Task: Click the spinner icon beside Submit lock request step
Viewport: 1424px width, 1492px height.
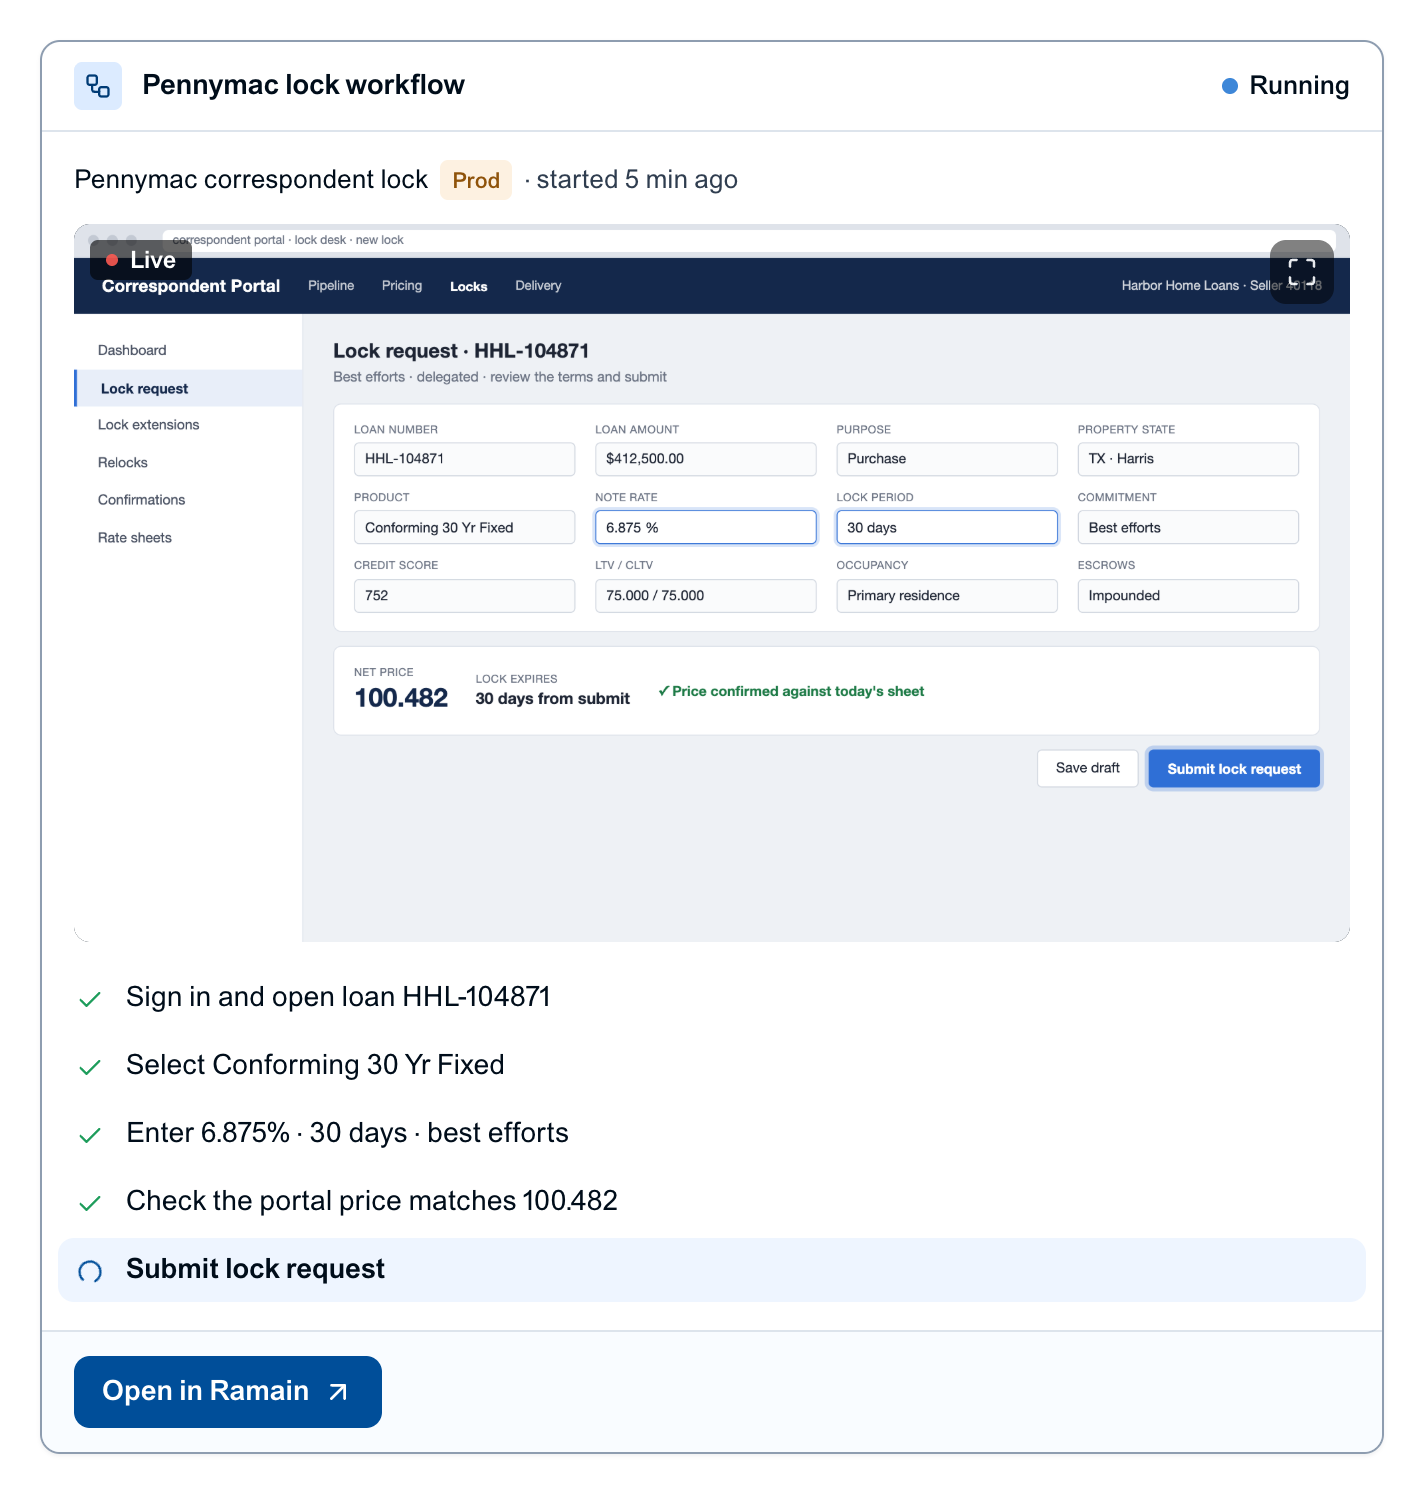Action: pyautogui.click(x=90, y=1271)
